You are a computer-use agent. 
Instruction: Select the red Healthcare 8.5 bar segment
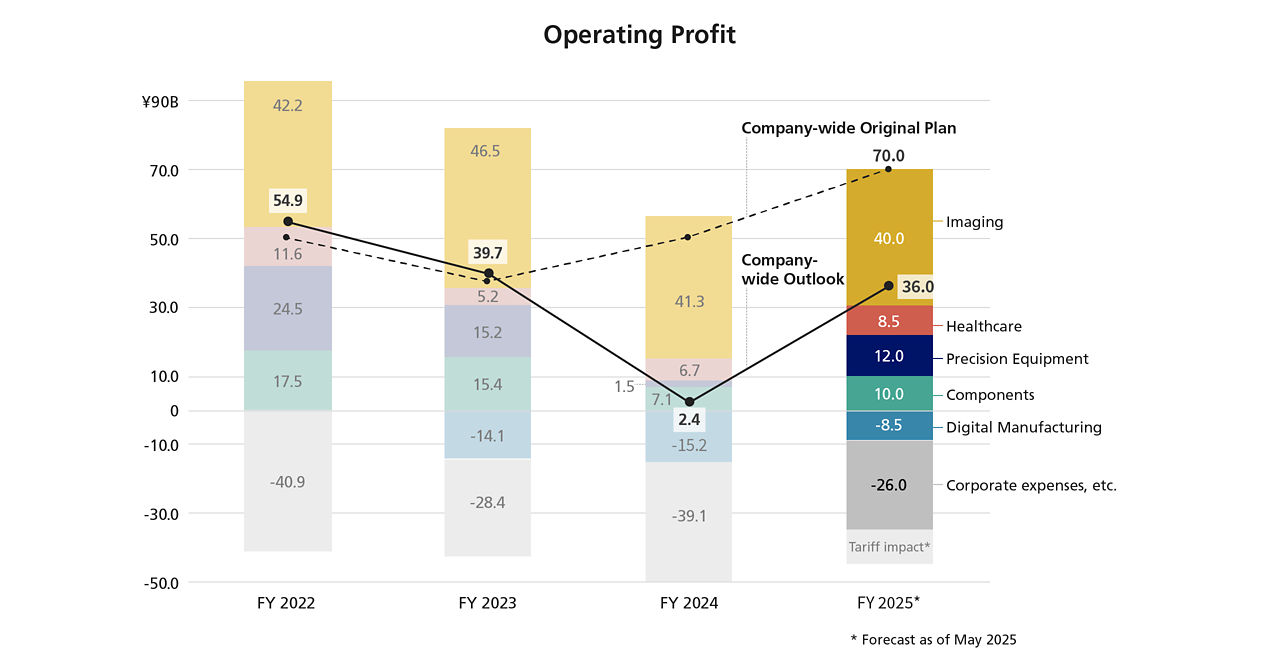coord(889,321)
